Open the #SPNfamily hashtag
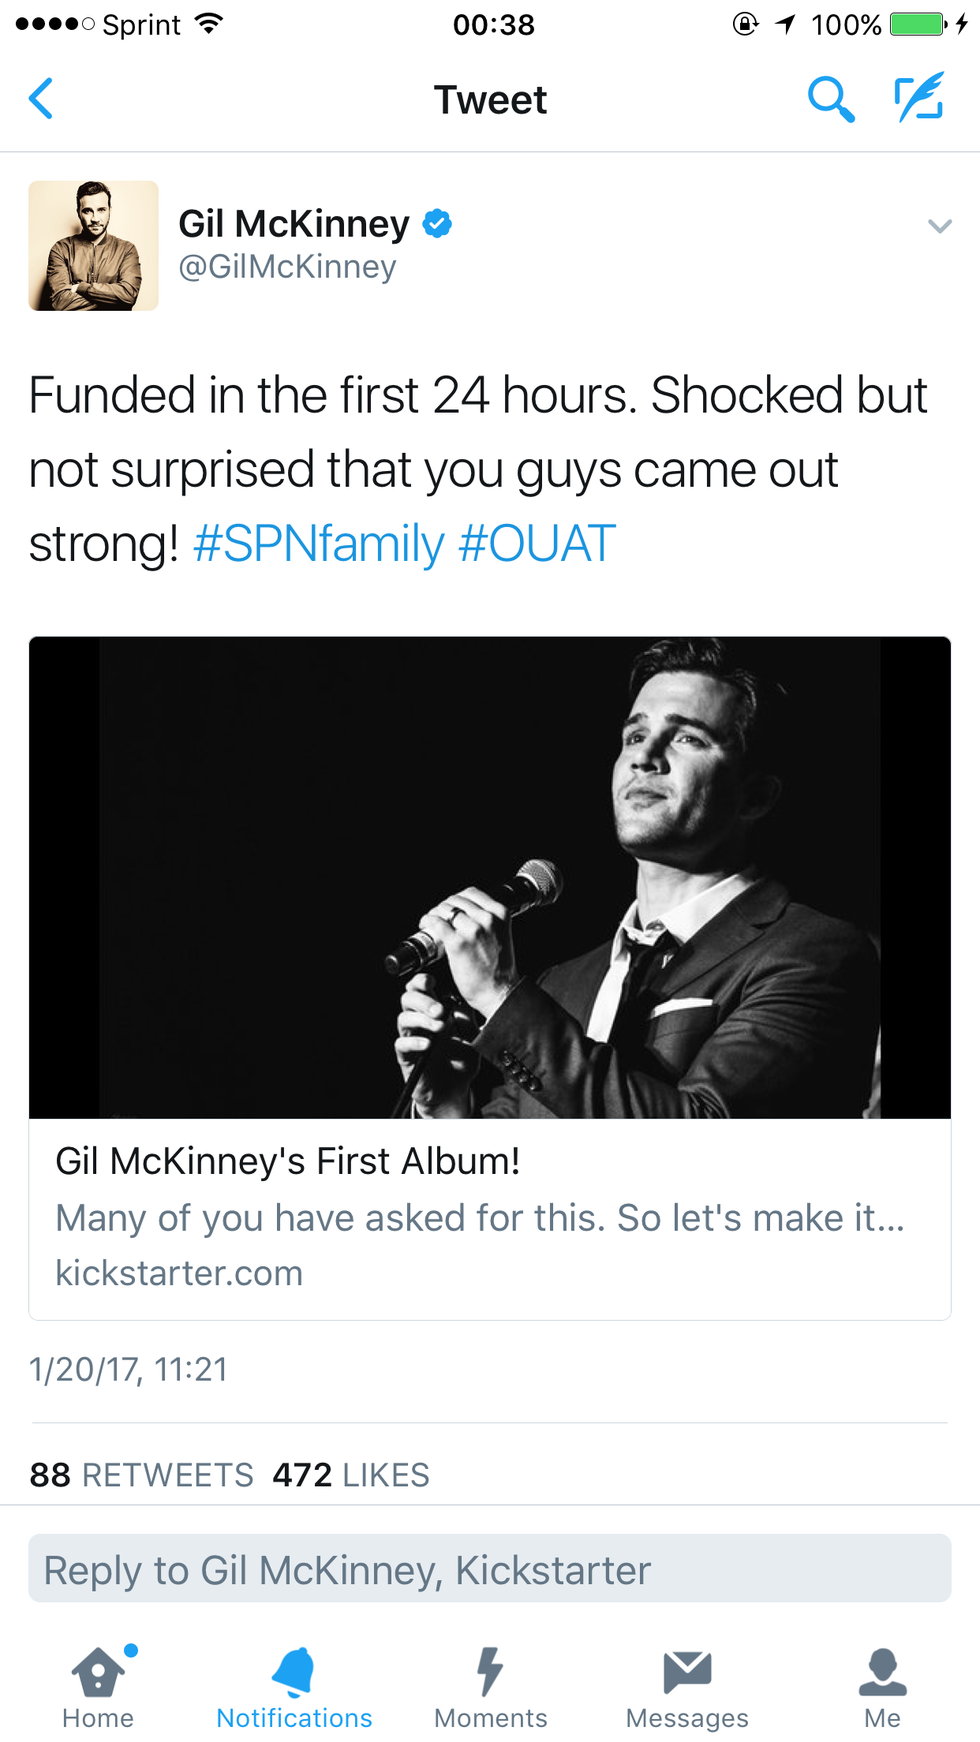The image size is (980, 1742). 318,544
